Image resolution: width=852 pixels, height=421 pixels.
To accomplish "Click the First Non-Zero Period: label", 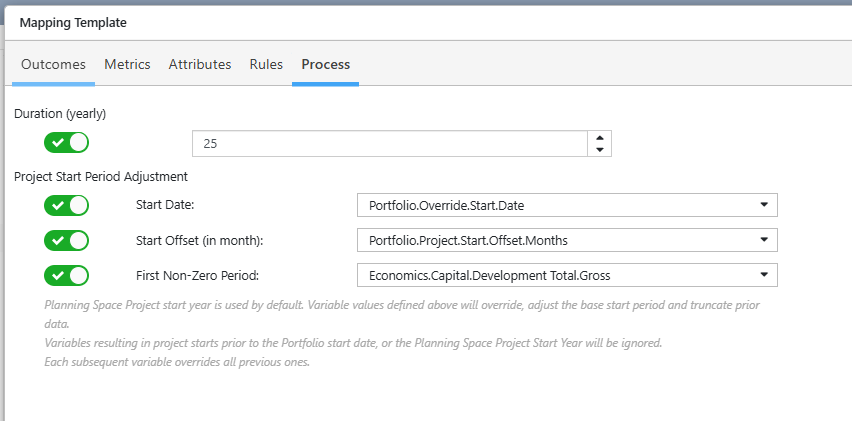I will 197,275.
